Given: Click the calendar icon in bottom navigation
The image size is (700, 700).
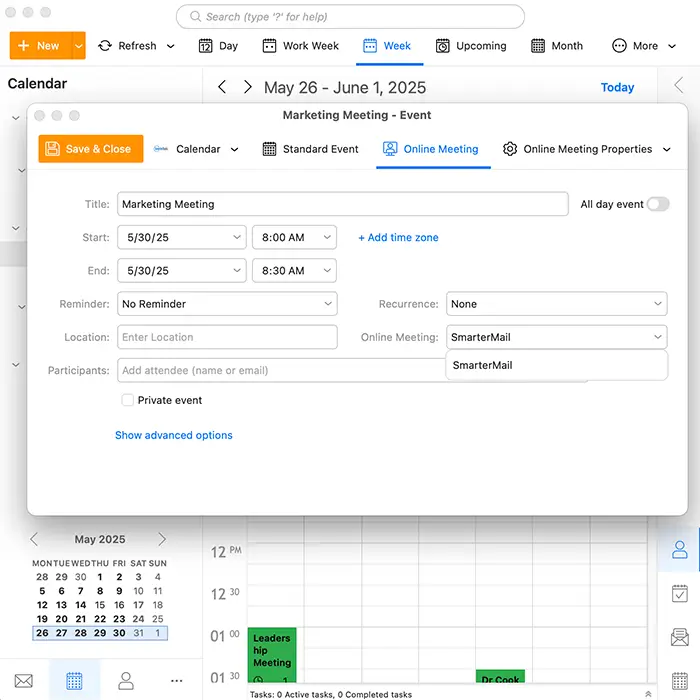Looking at the screenshot, I should 74,681.
